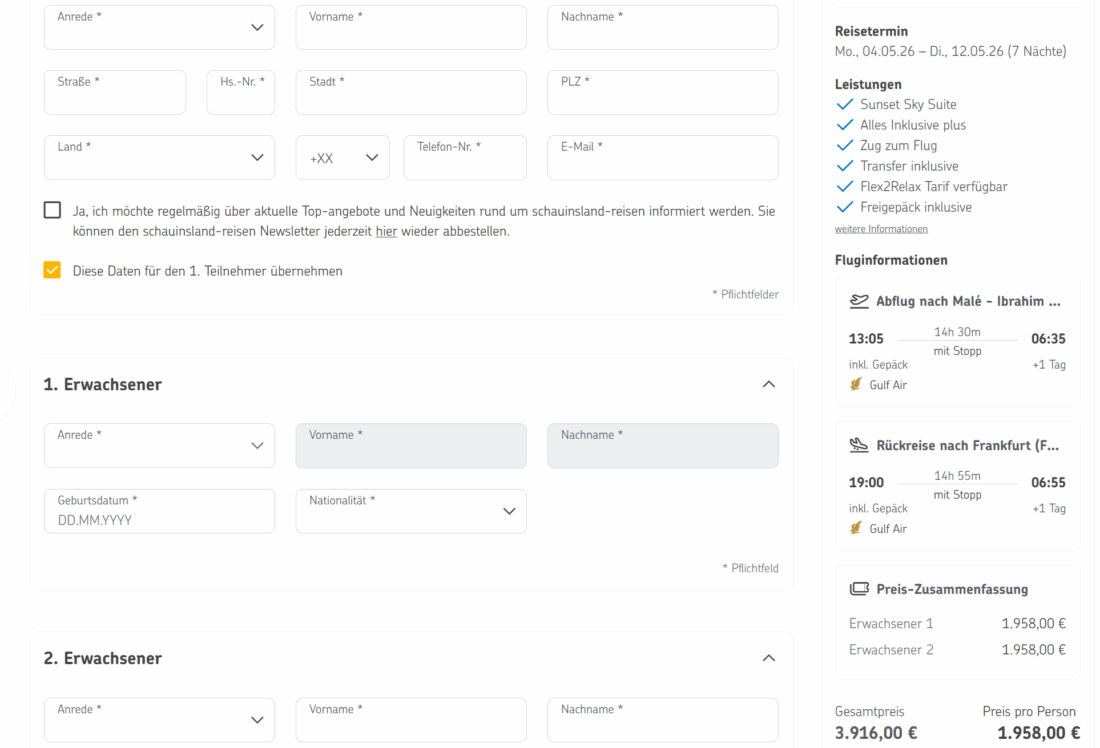The width and height of the screenshot is (1100, 748).
Task: Click the checkmark icon beside Sunset Sky Suite
Action: click(x=844, y=104)
